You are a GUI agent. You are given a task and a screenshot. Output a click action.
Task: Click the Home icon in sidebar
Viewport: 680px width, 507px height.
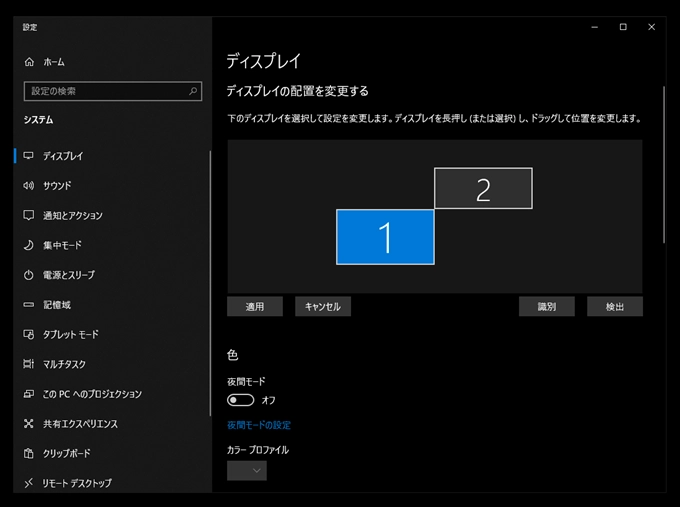click(29, 62)
